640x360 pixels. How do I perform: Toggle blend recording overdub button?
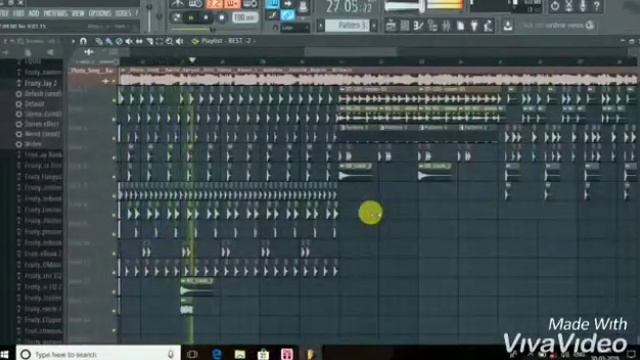pyautogui.click(x=232, y=4)
